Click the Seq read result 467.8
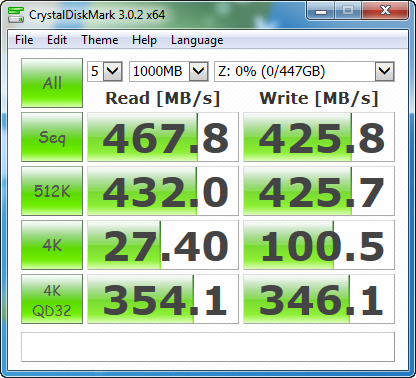Image resolution: width=416 pixels, height=378 pixels. (163, 137)
